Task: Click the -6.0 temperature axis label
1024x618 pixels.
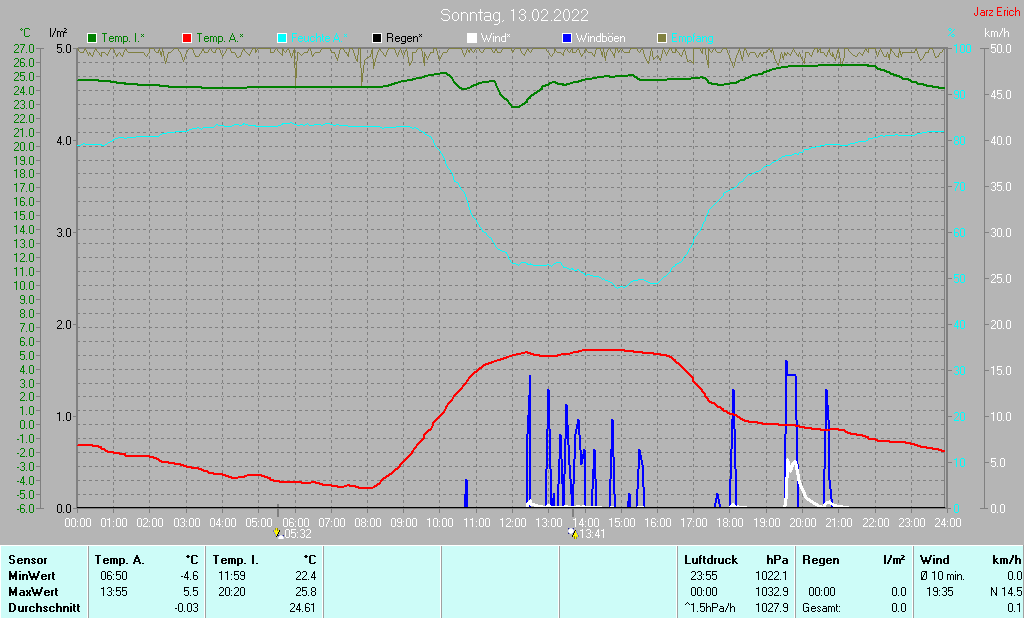Action: 24,508
